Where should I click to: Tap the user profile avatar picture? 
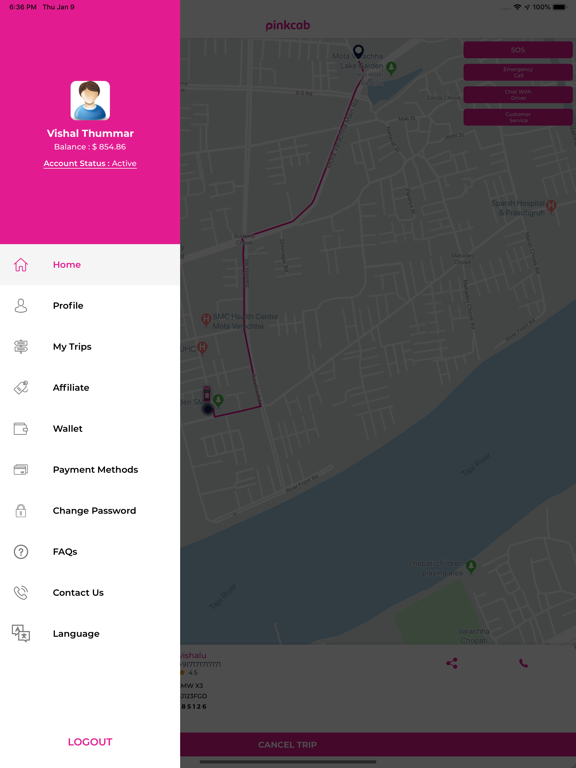click(90, 100)
